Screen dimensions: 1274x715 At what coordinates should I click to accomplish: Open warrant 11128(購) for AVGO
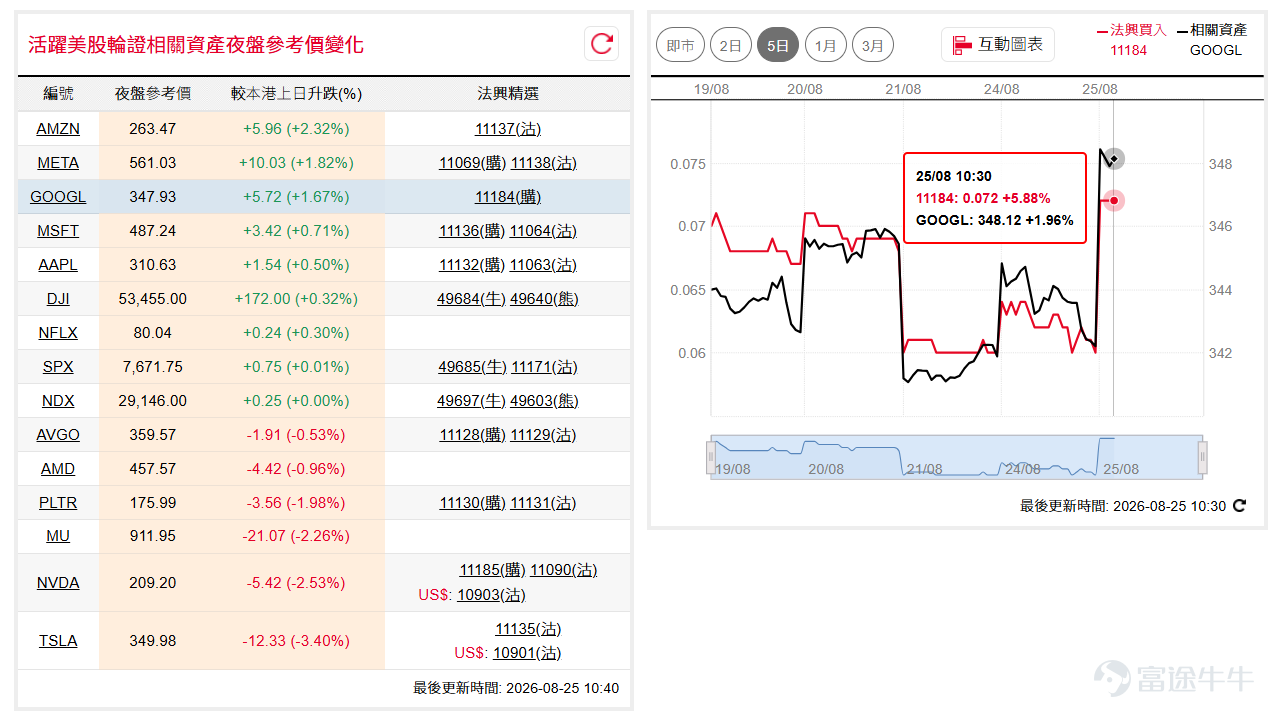(473, 435)
